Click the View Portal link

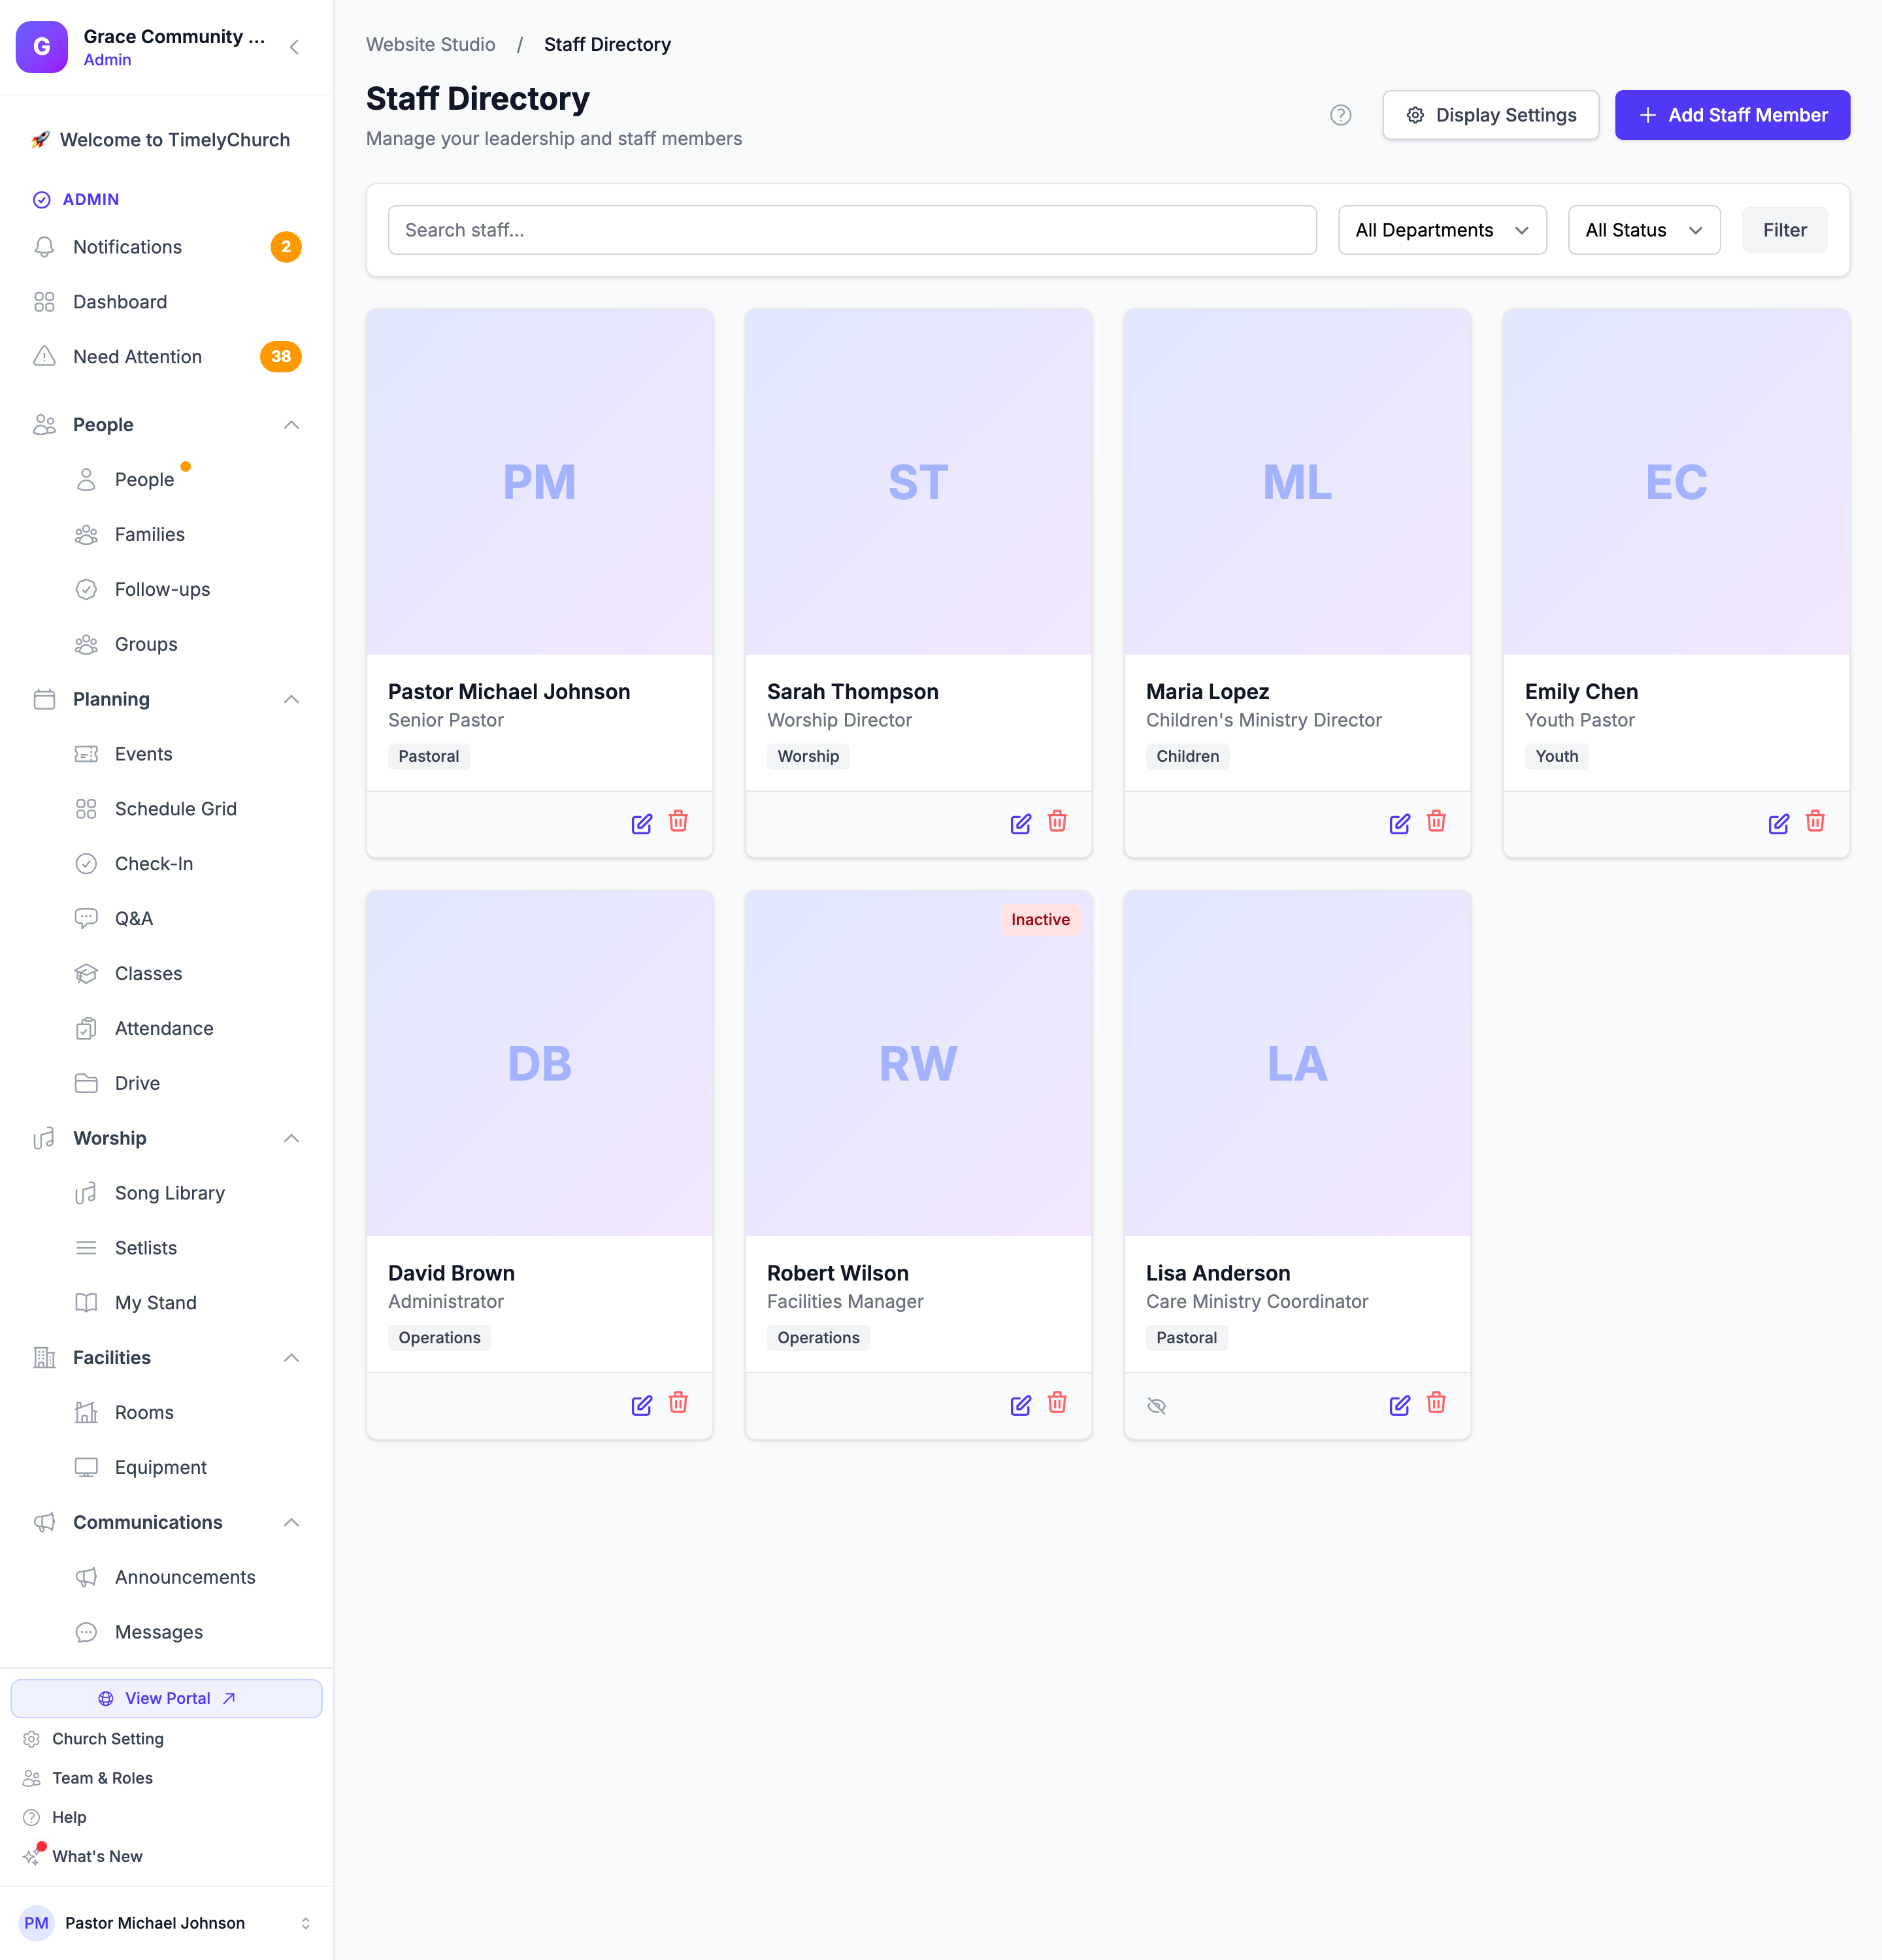pyautogui.click(x=166, y=1698)
